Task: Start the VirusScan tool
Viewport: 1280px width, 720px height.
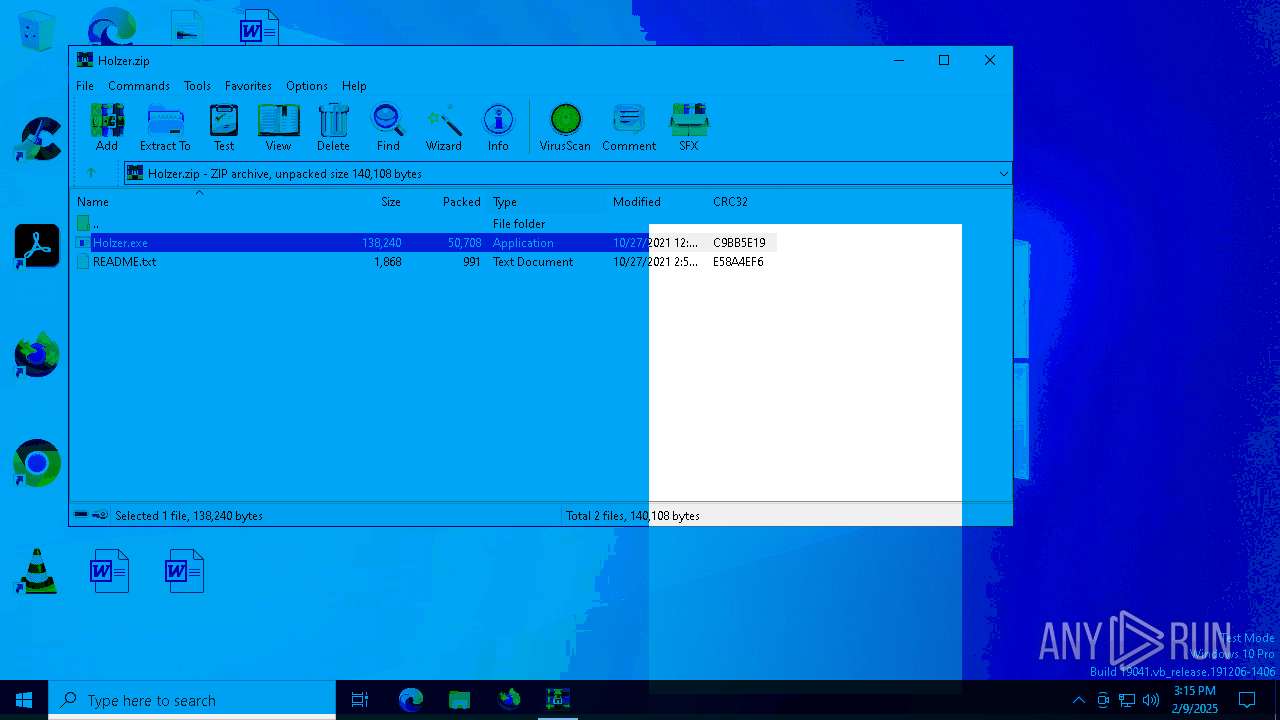Action: coord(565,127)
